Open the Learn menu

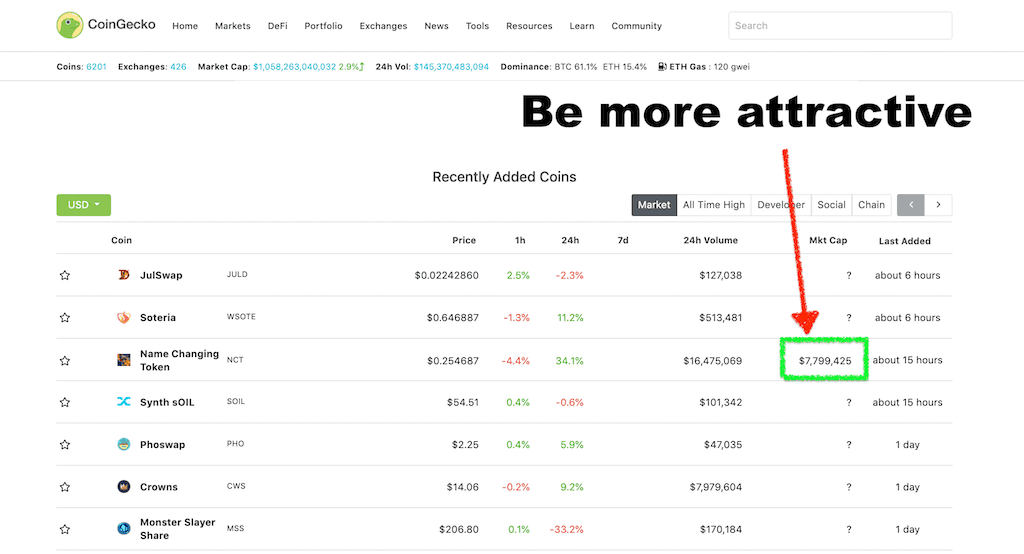click(582, 26)
